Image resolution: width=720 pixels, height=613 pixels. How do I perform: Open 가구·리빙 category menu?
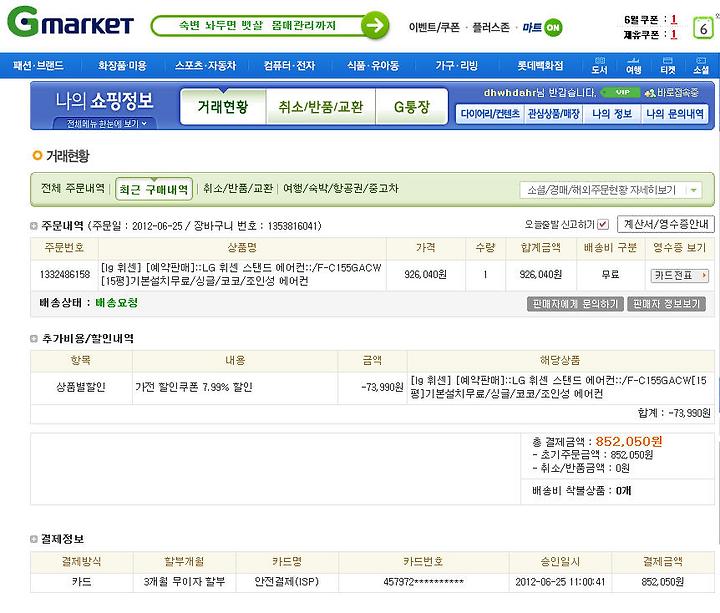point(456,66)
